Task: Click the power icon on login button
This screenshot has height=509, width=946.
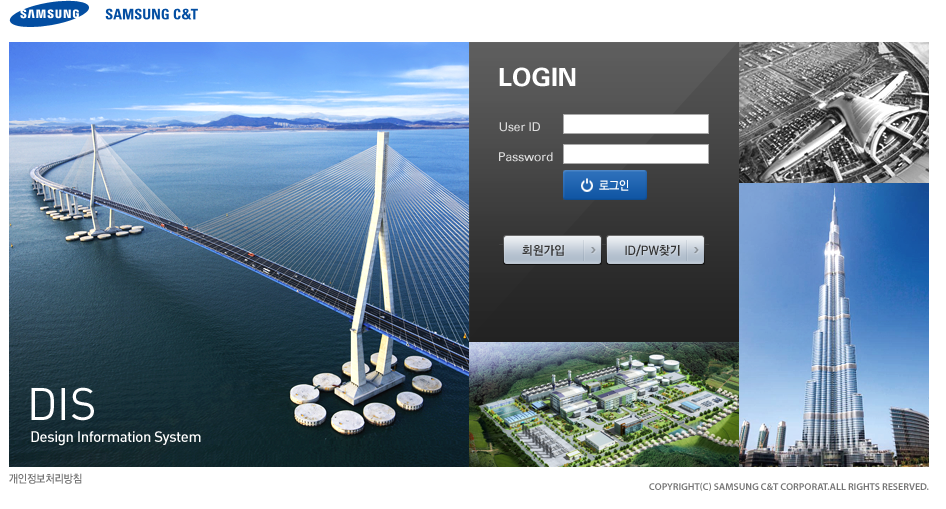Action: pos(586,185)
